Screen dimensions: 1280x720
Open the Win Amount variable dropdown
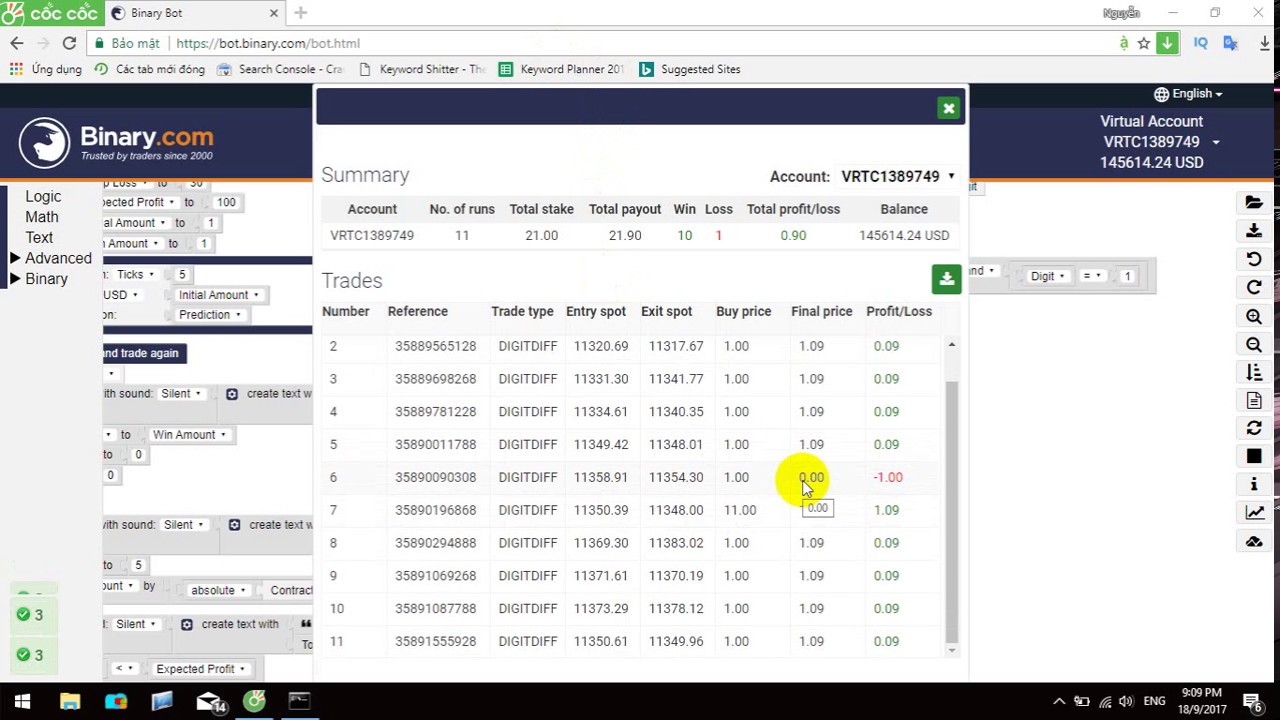pyautogui.click(x=189, y=435)
